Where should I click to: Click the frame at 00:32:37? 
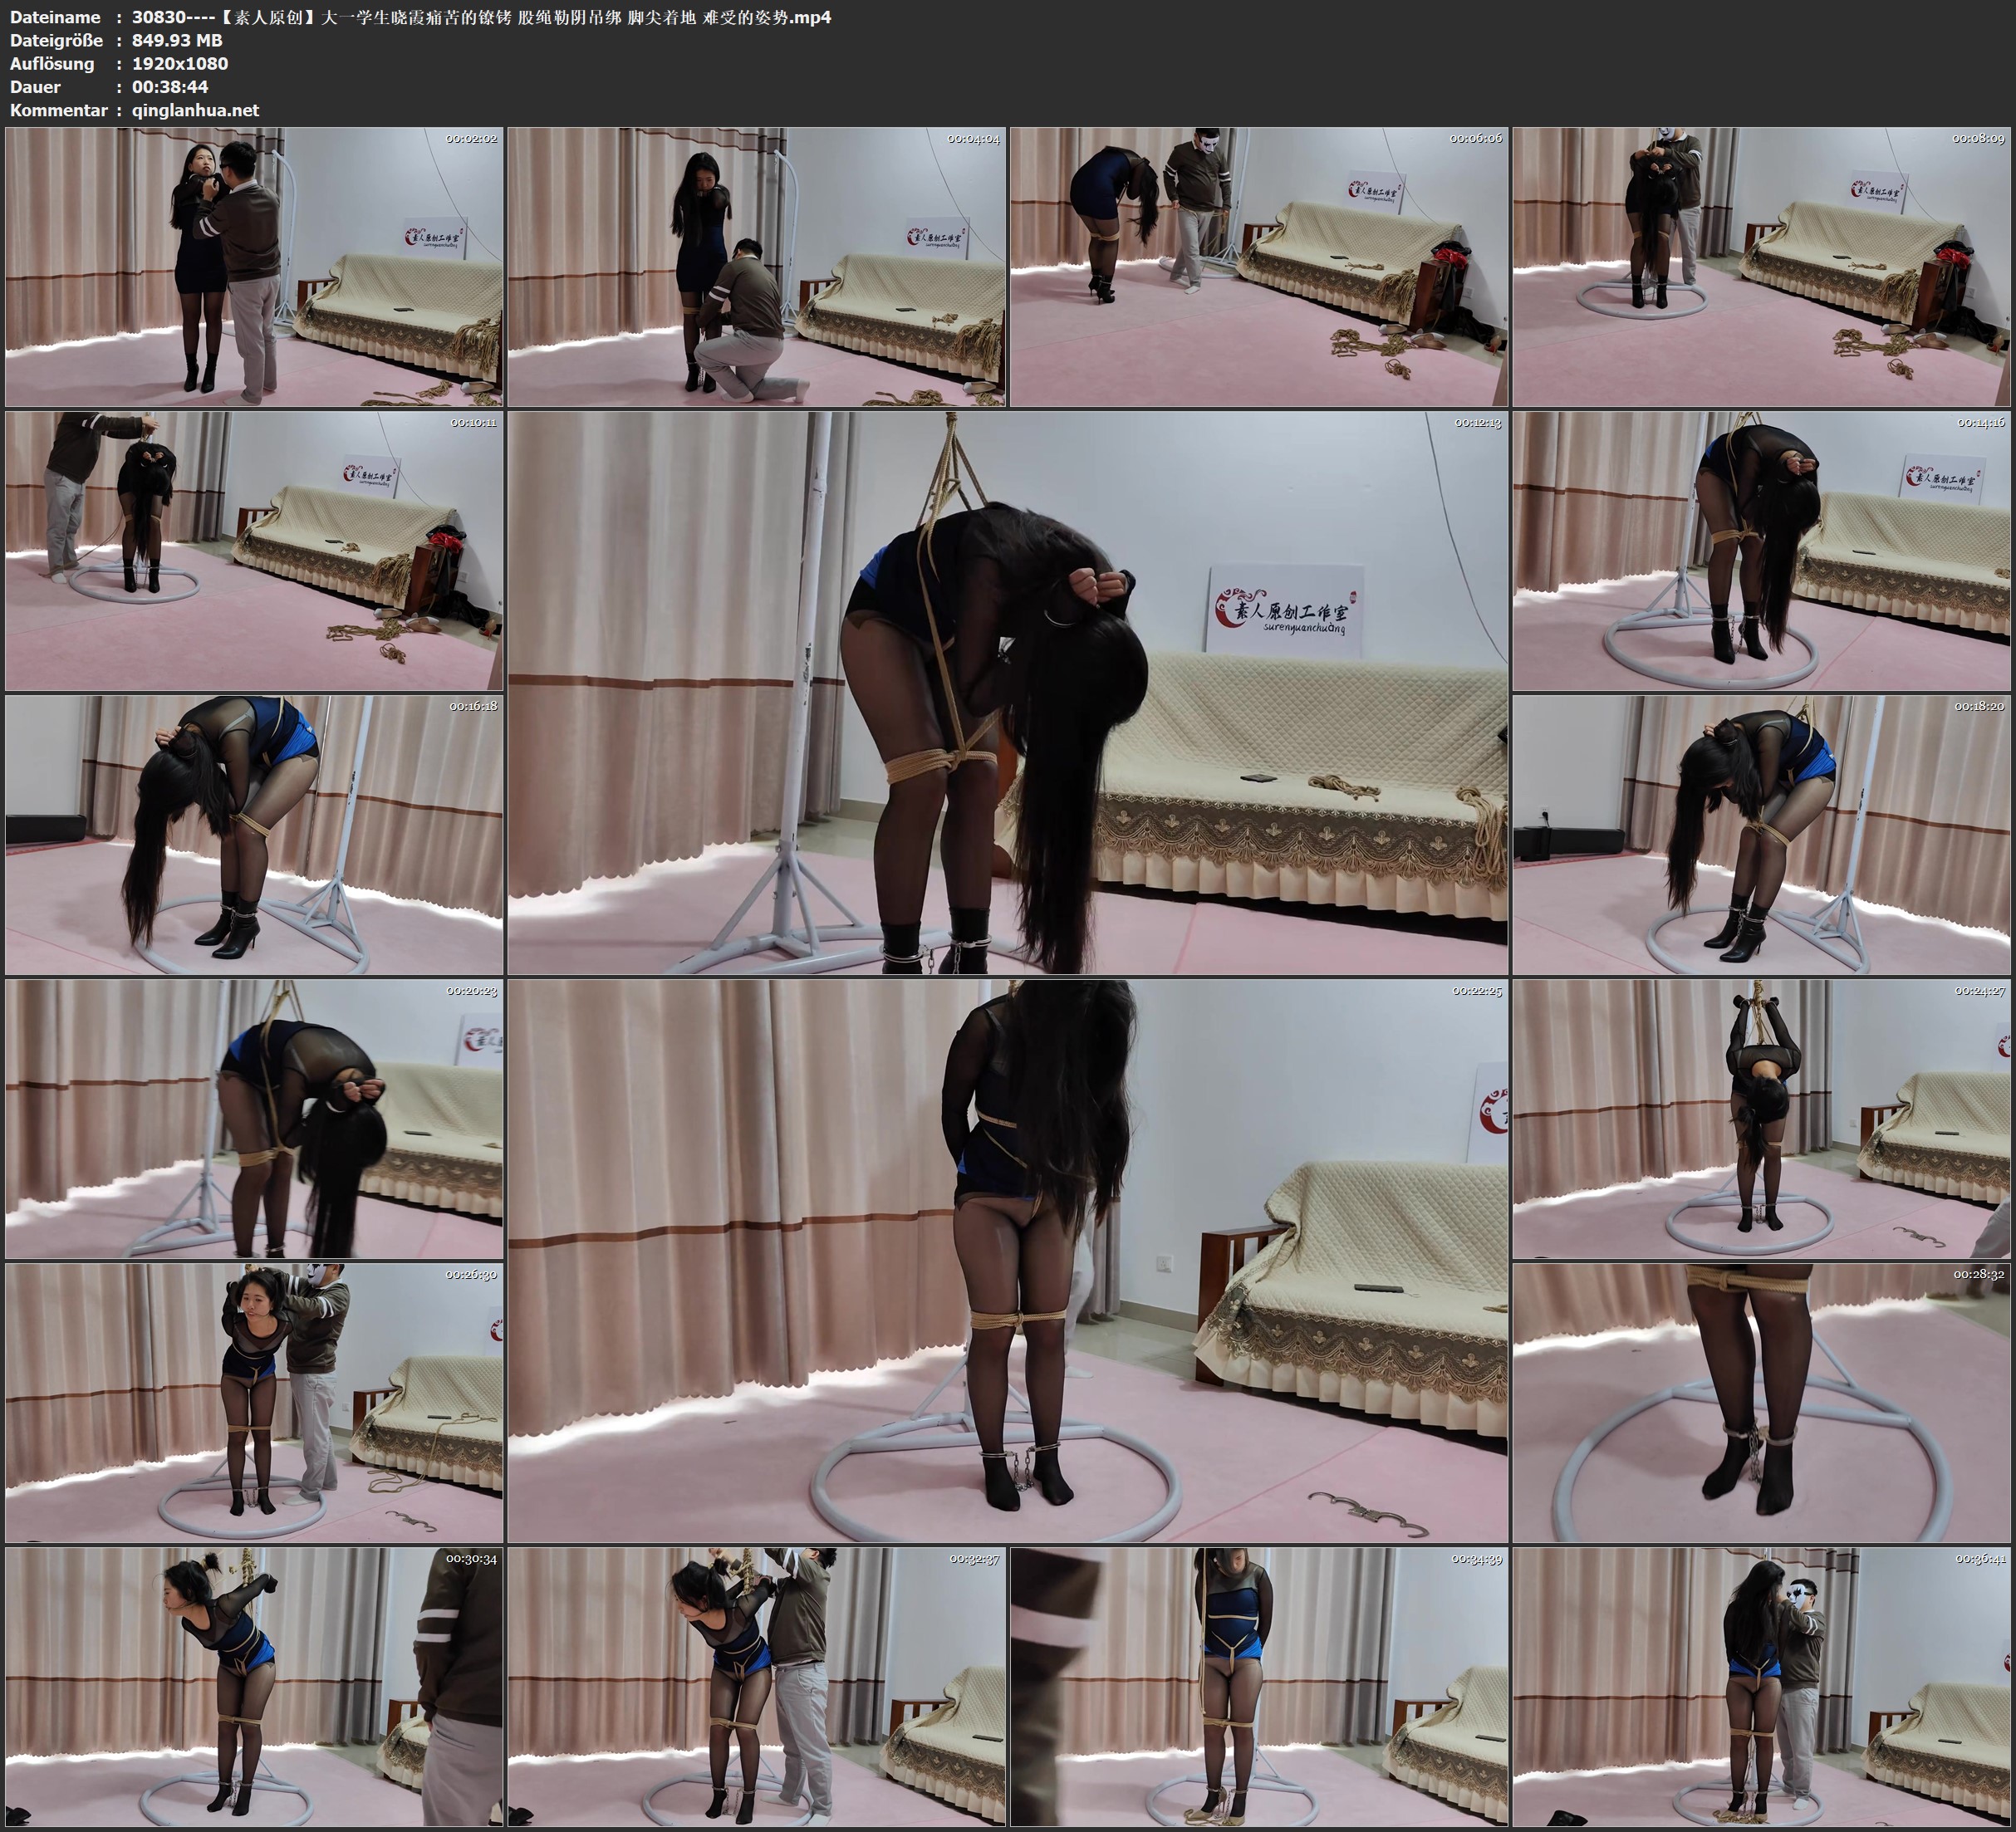coord(756,1686)
